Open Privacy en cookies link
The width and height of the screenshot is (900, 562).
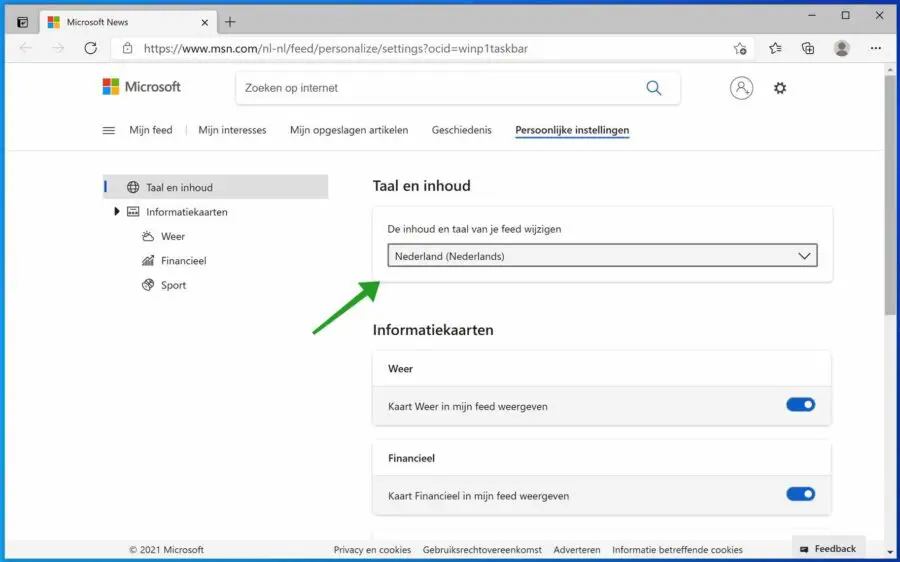(x=373, y=550)
